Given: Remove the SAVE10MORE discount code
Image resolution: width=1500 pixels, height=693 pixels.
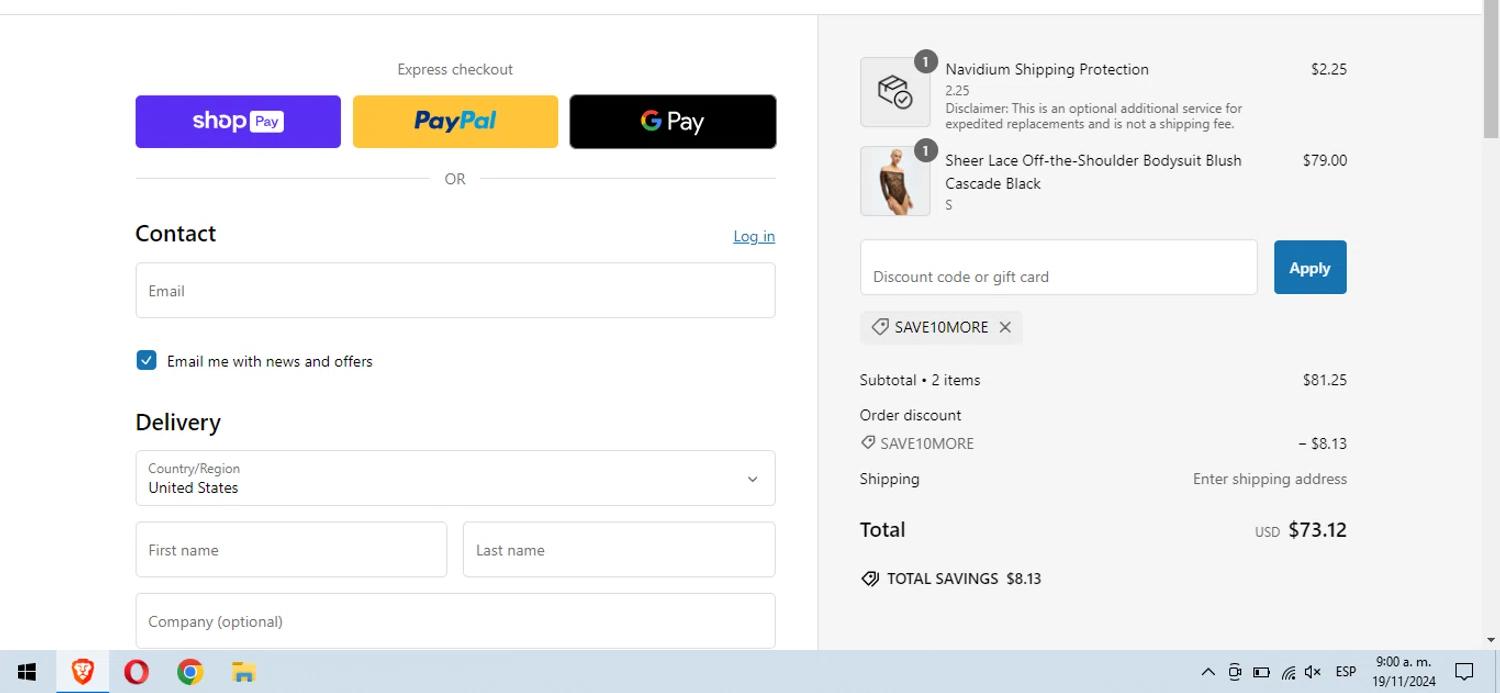Looking at the screenshot, I should [x=1005, y=327].
